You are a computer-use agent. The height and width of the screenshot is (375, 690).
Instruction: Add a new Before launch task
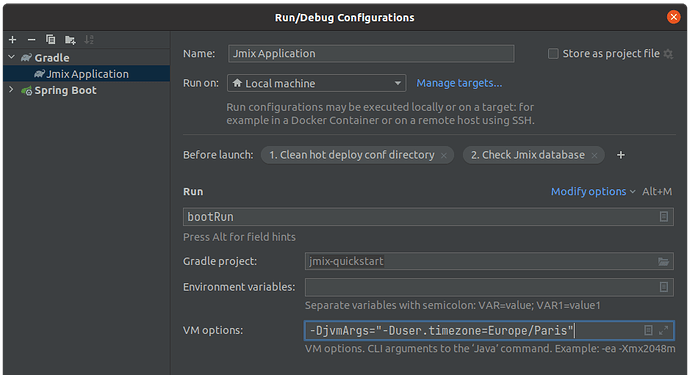pyautogui.click(x=620, y=155)
